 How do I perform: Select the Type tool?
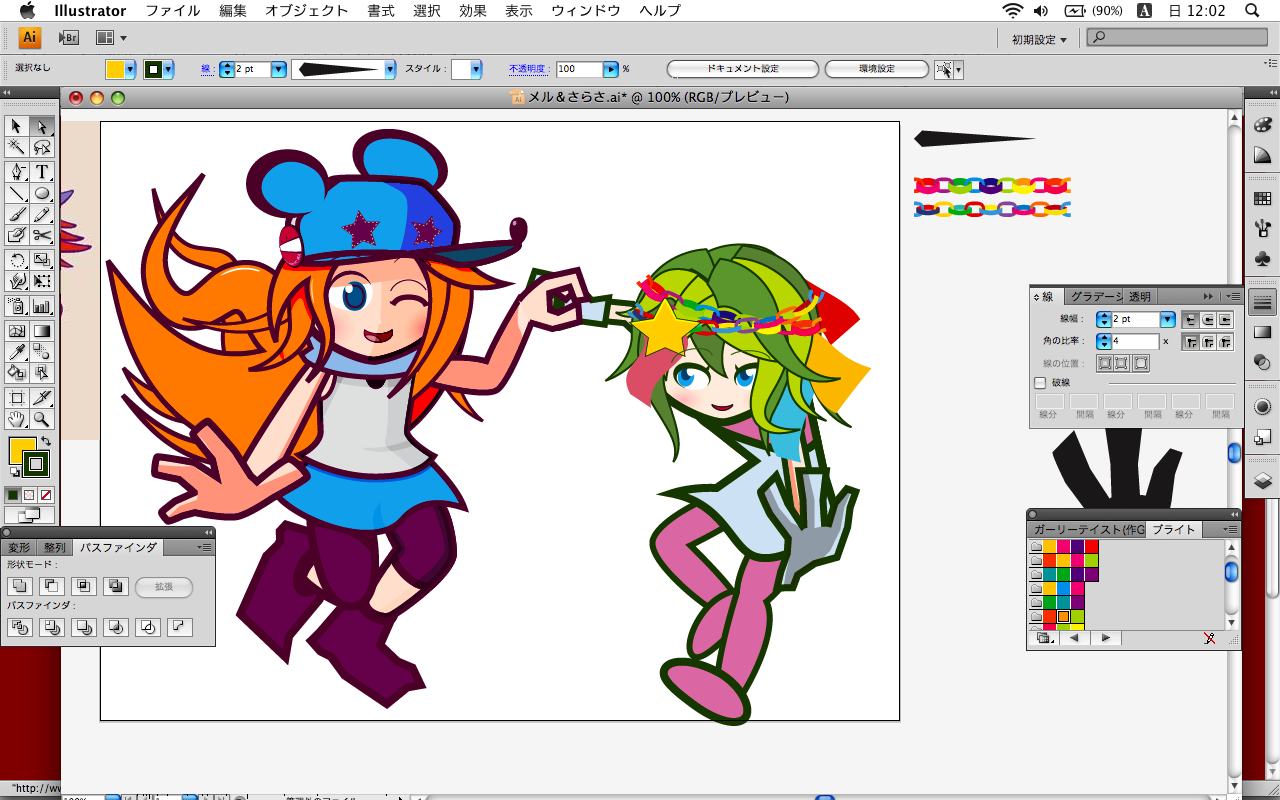[42, 172]
